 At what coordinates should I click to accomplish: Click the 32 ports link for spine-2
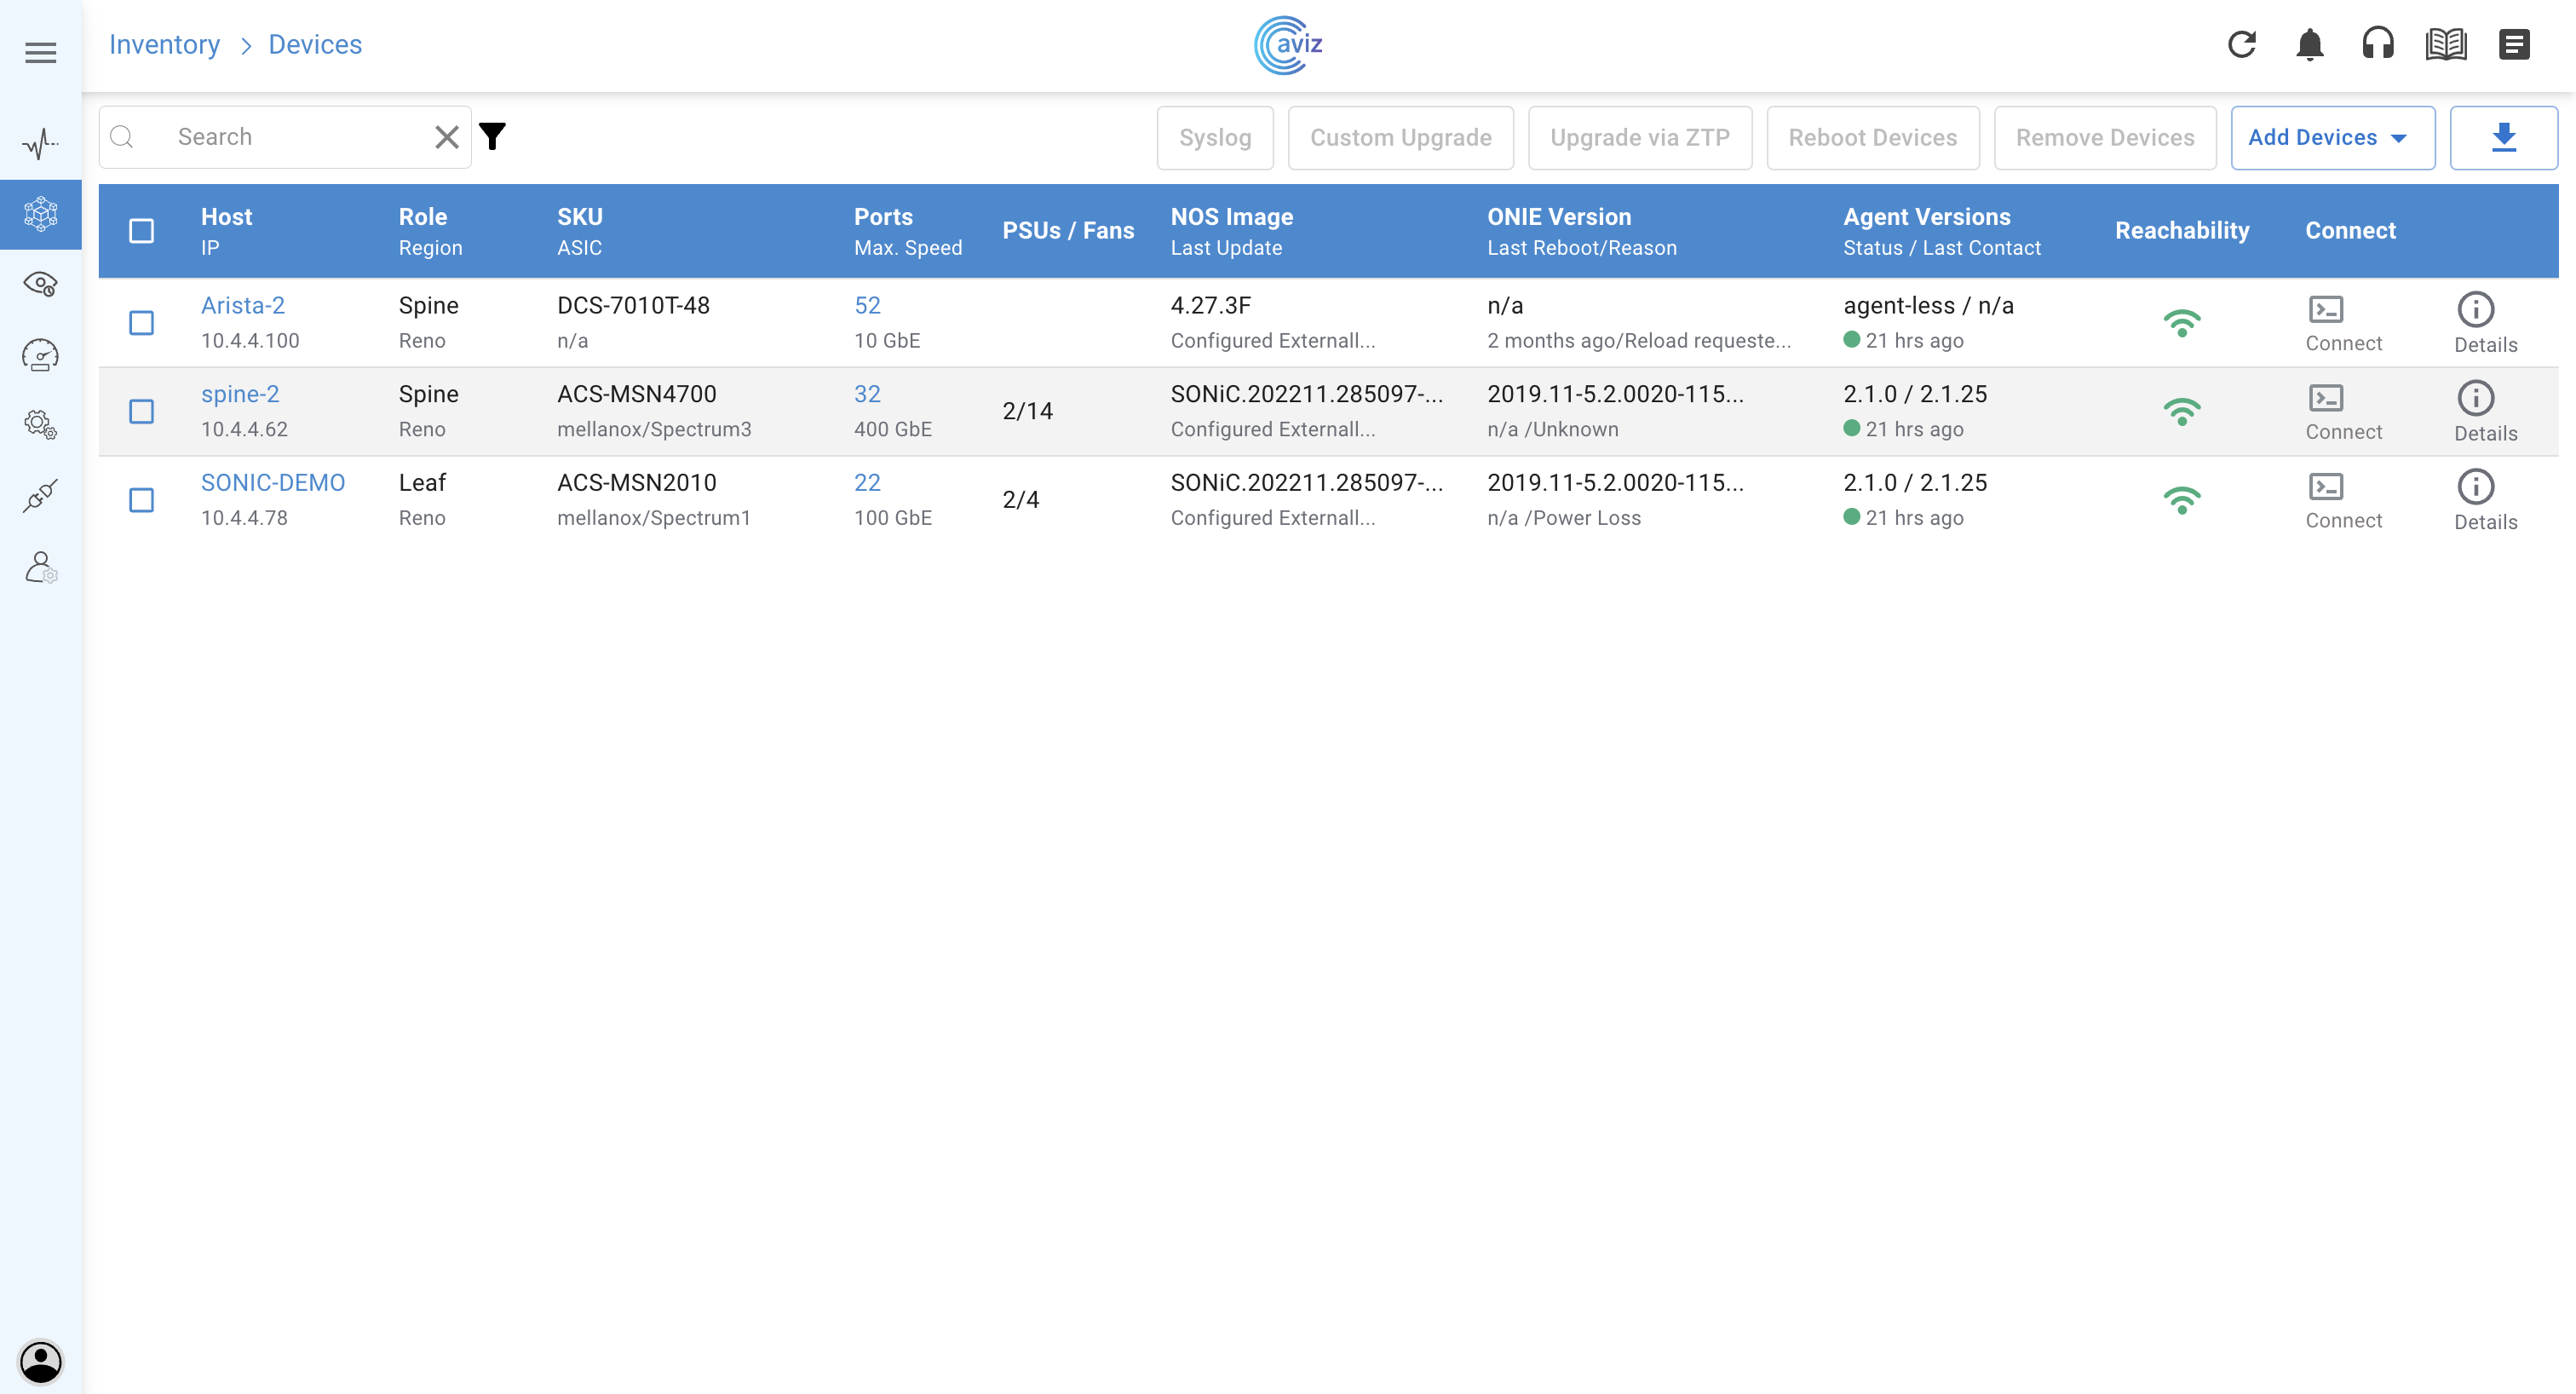867,394
